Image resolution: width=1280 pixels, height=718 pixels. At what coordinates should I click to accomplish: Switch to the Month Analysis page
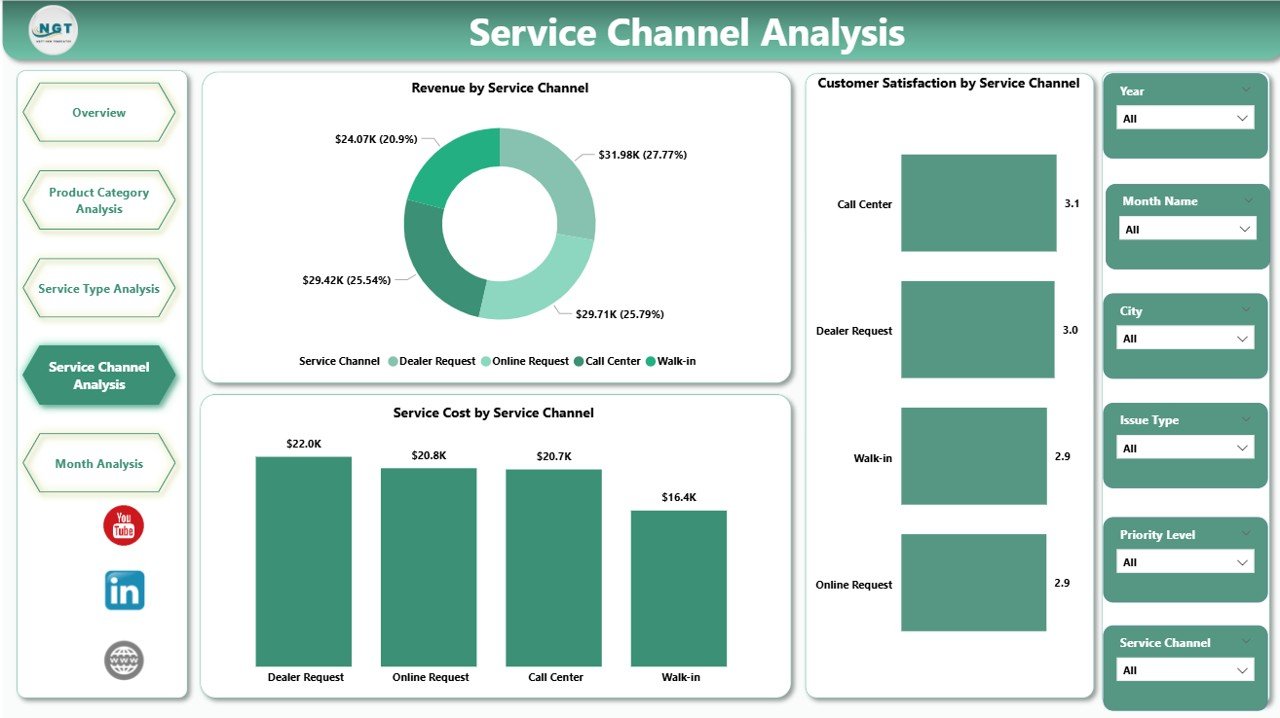point(98,463)
